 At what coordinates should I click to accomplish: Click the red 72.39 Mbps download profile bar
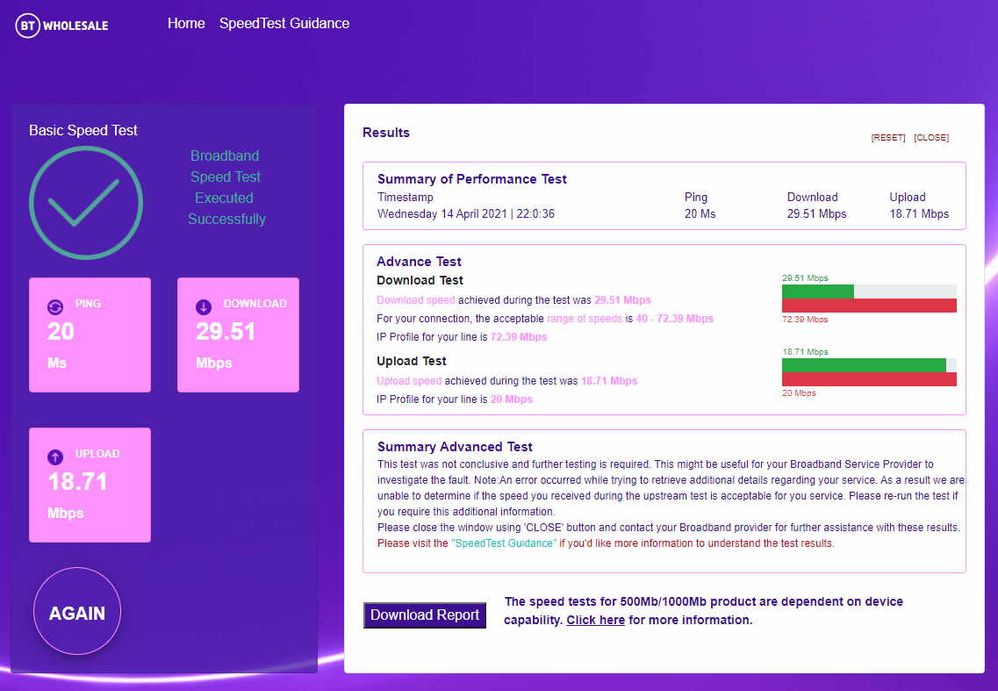869,305
